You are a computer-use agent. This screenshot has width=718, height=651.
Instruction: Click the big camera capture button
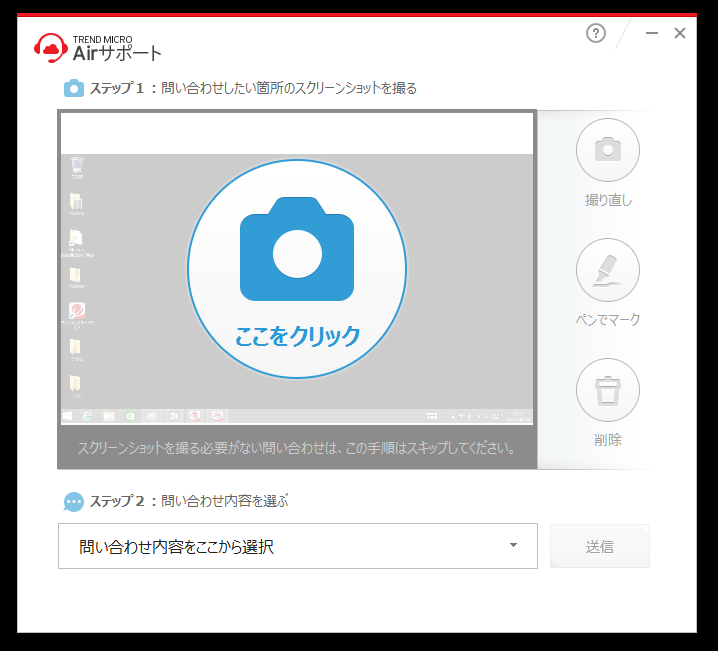point(297,249)
